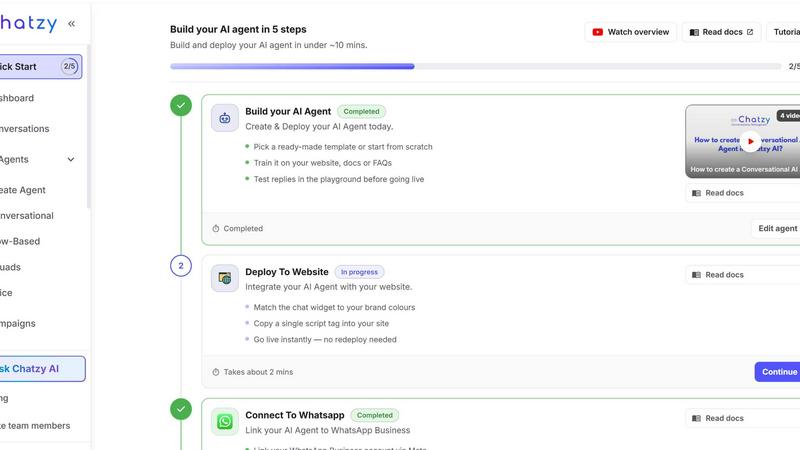Click 'Test replies in the playground before going live'
Image resolution: width=800 pixels, height=450 pixels.
click(x=339, y=179)
